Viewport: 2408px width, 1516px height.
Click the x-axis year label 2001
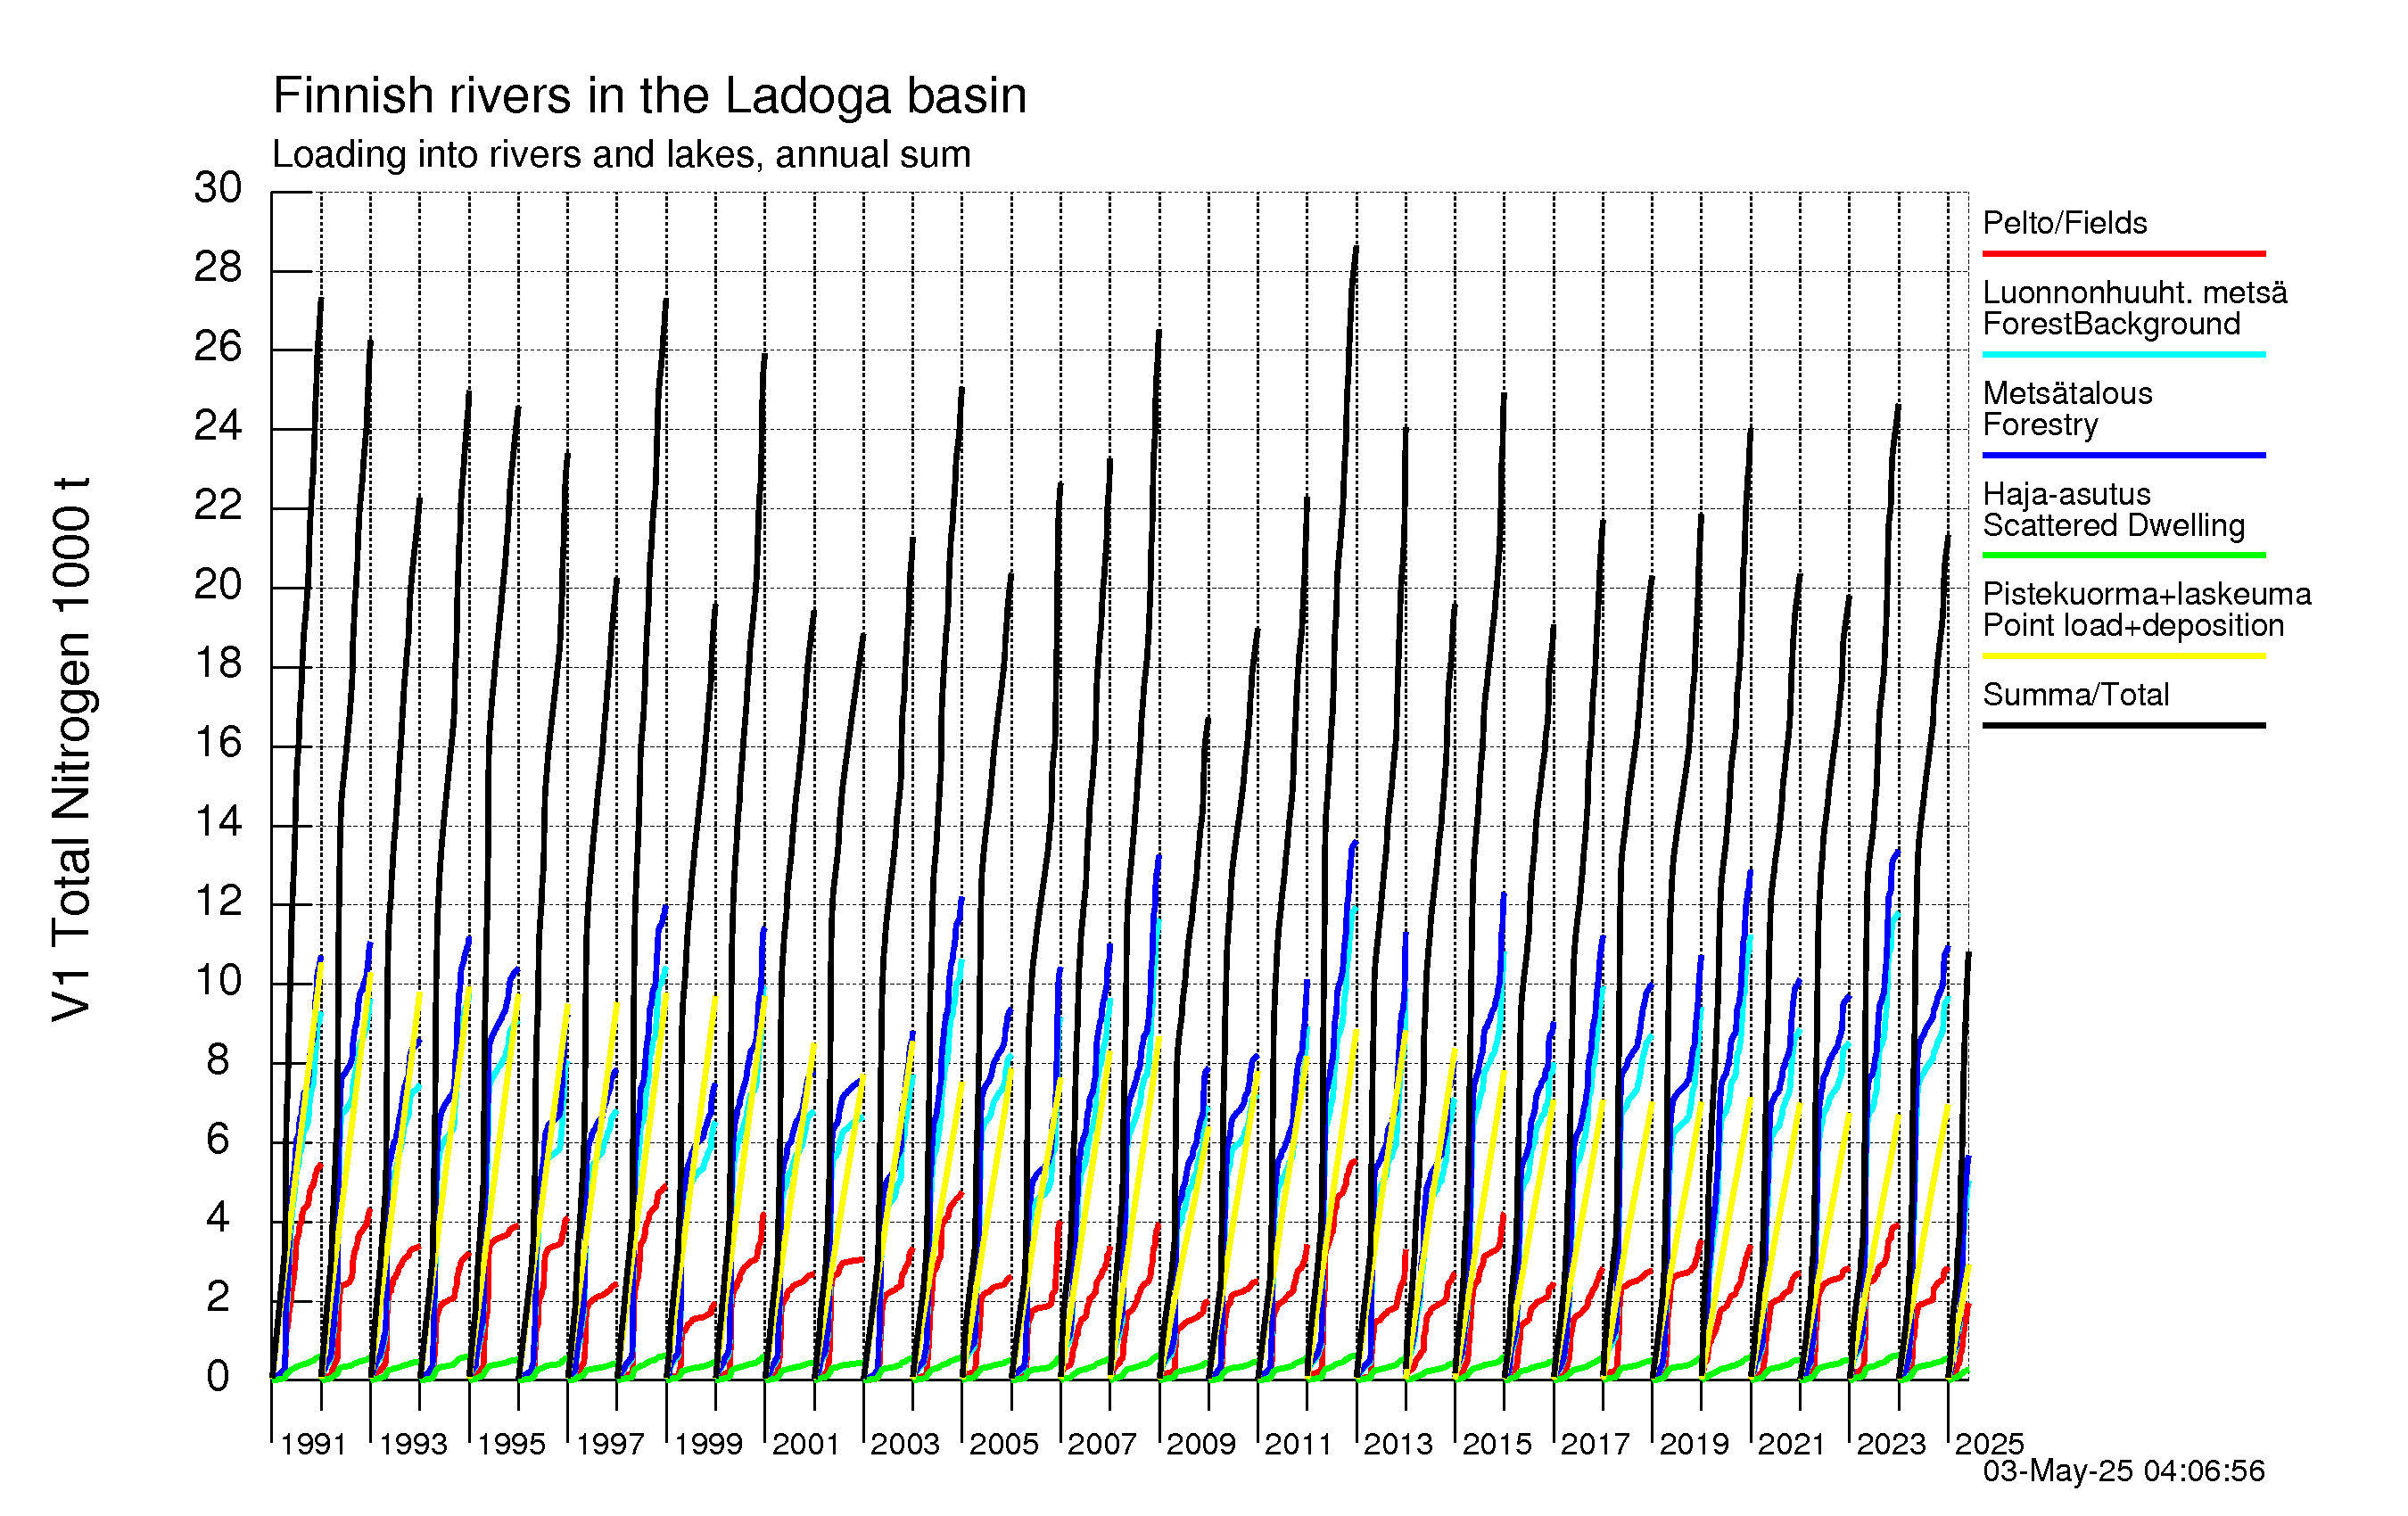tap(806, 1444)
